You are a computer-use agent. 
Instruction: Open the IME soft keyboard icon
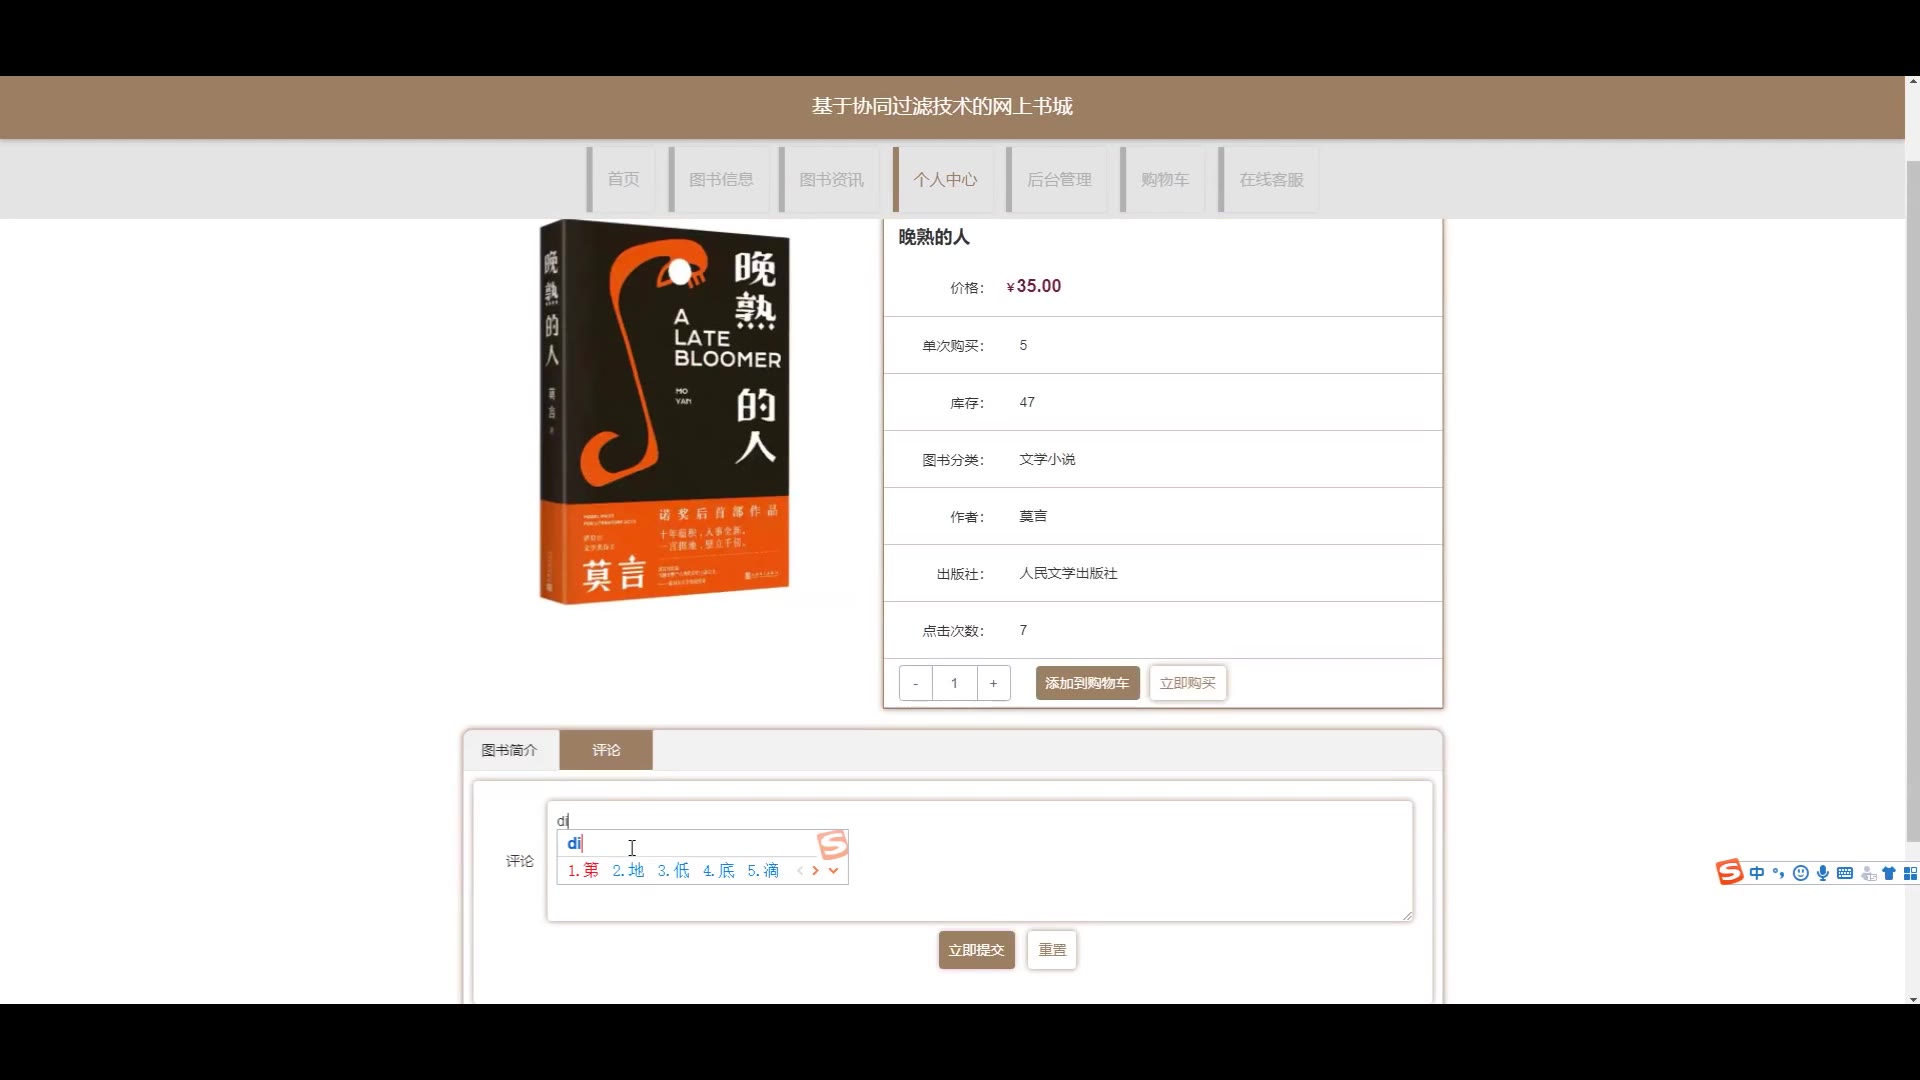click(x=1845, y=873)
